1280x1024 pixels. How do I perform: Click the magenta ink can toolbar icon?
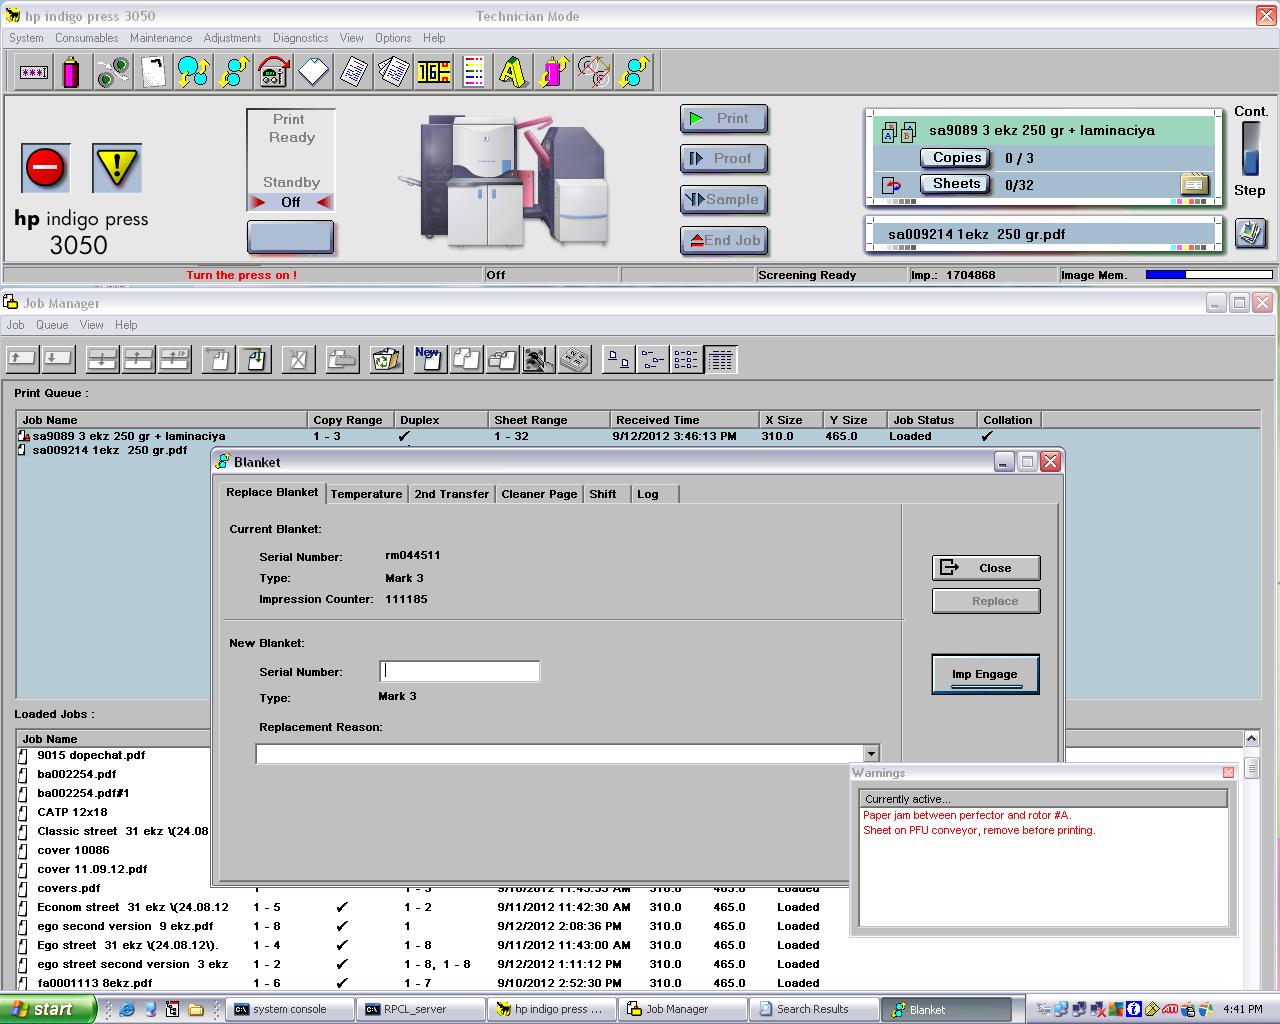[71, 72]
